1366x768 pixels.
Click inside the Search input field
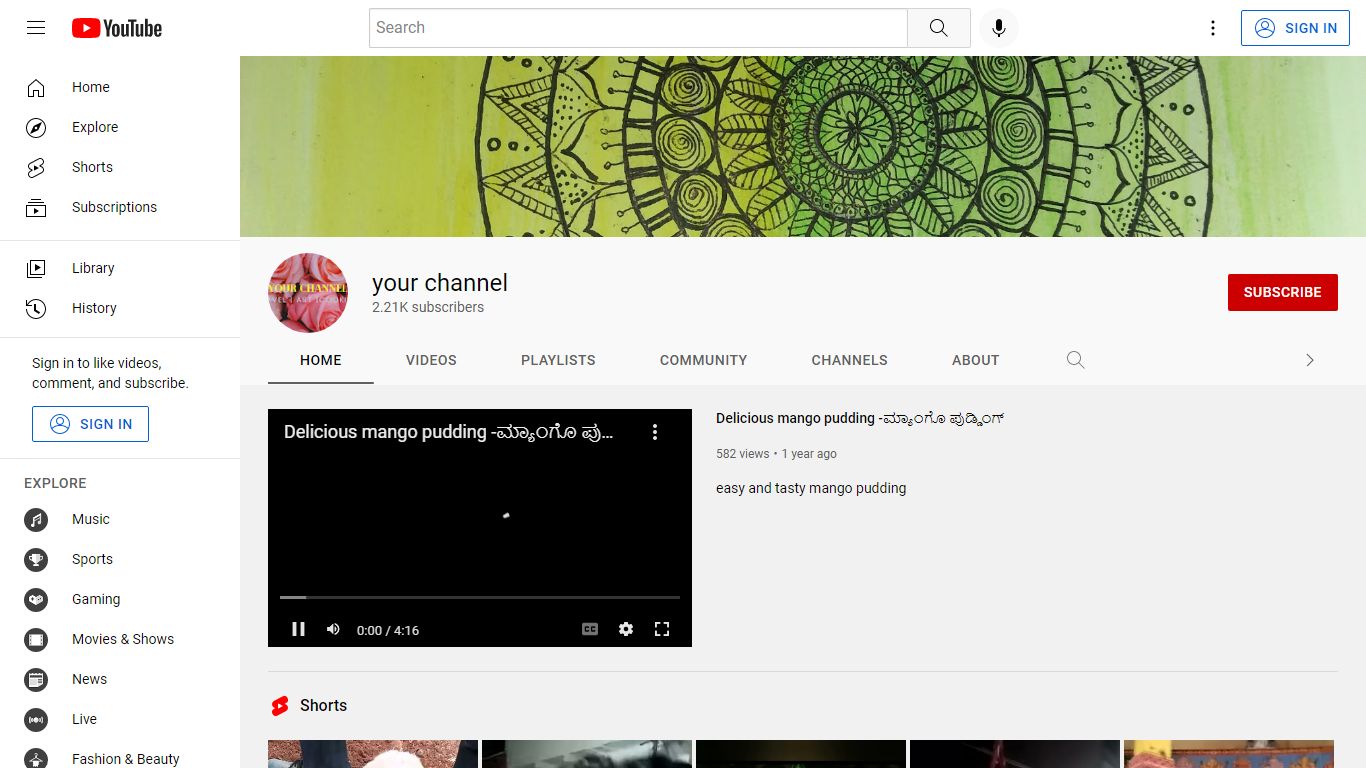click(638, 28)
